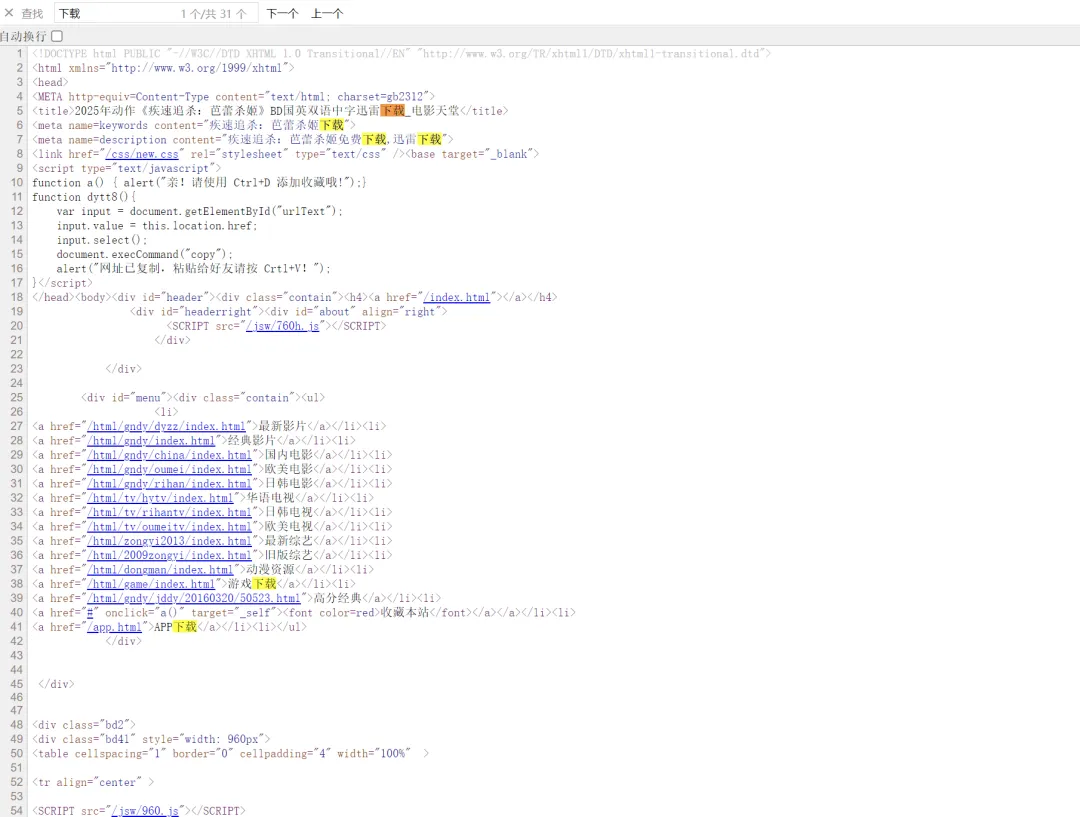The height and width of the screenshot is (817, 1080).
Task: Open /html/zongyi2013/index.html link
Action: click(x=169, y=541)
